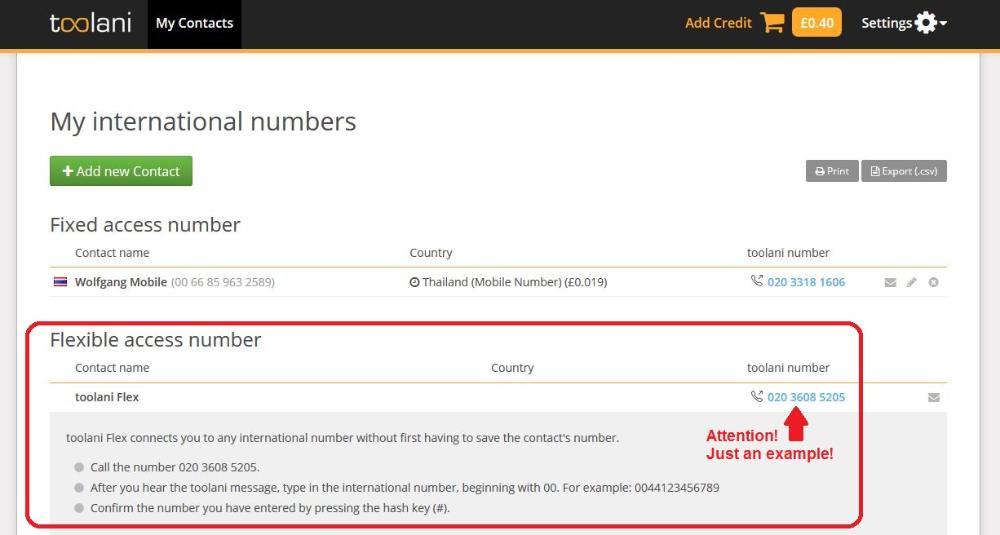The width and height of the screenshot is (1000, 535).
Task: Click the Add new Contact button
Action: [x=121, y=171]
